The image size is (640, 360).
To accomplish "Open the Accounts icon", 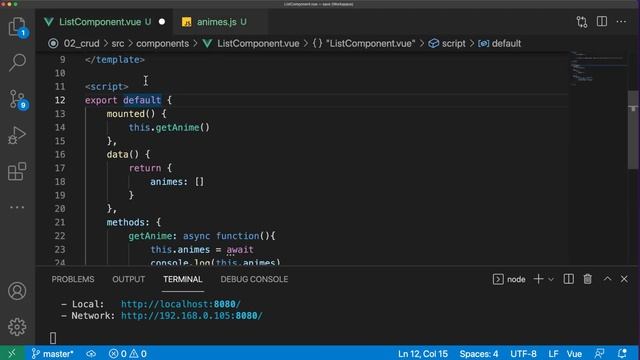I will pos(17,291).
